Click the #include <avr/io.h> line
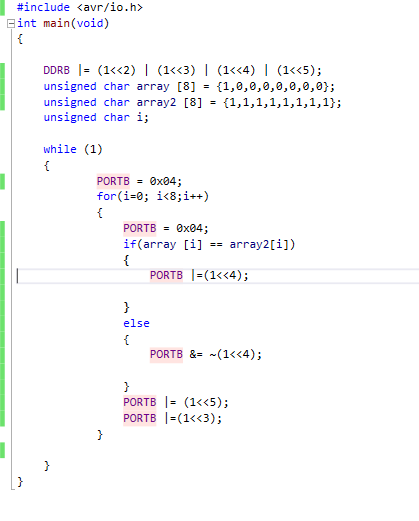 click(80, 7)
